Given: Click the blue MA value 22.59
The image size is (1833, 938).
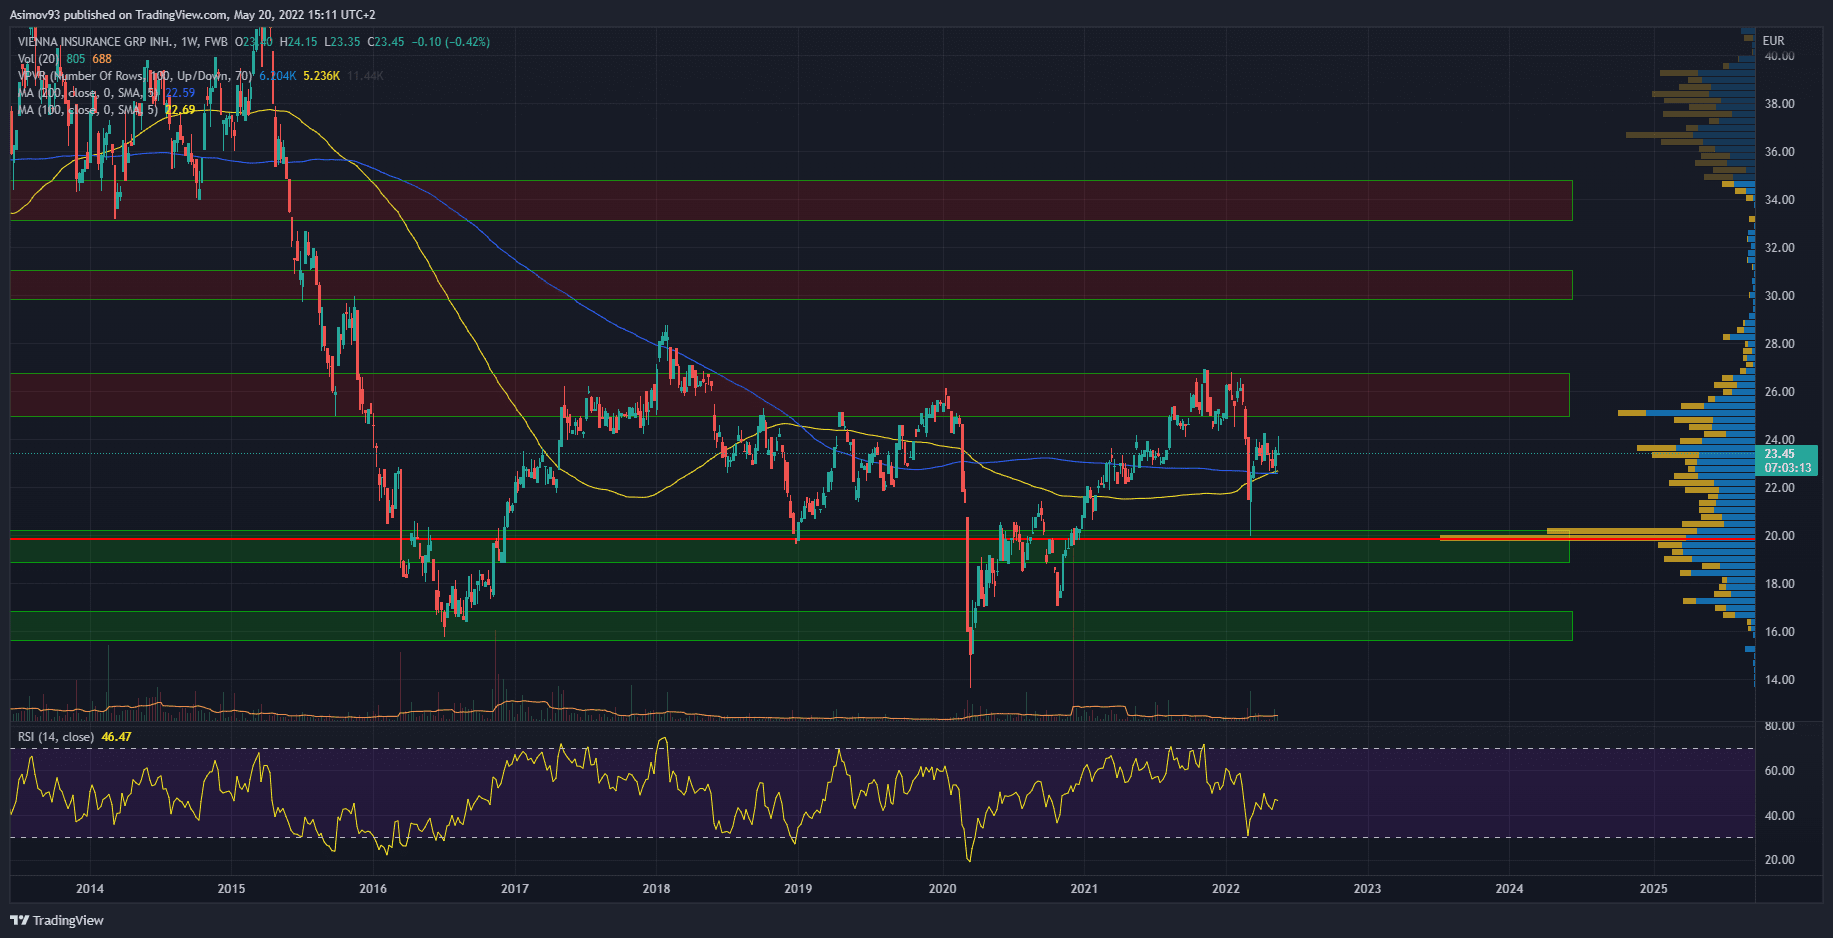Looking at the screenshot, I should (x=181, y=93).
